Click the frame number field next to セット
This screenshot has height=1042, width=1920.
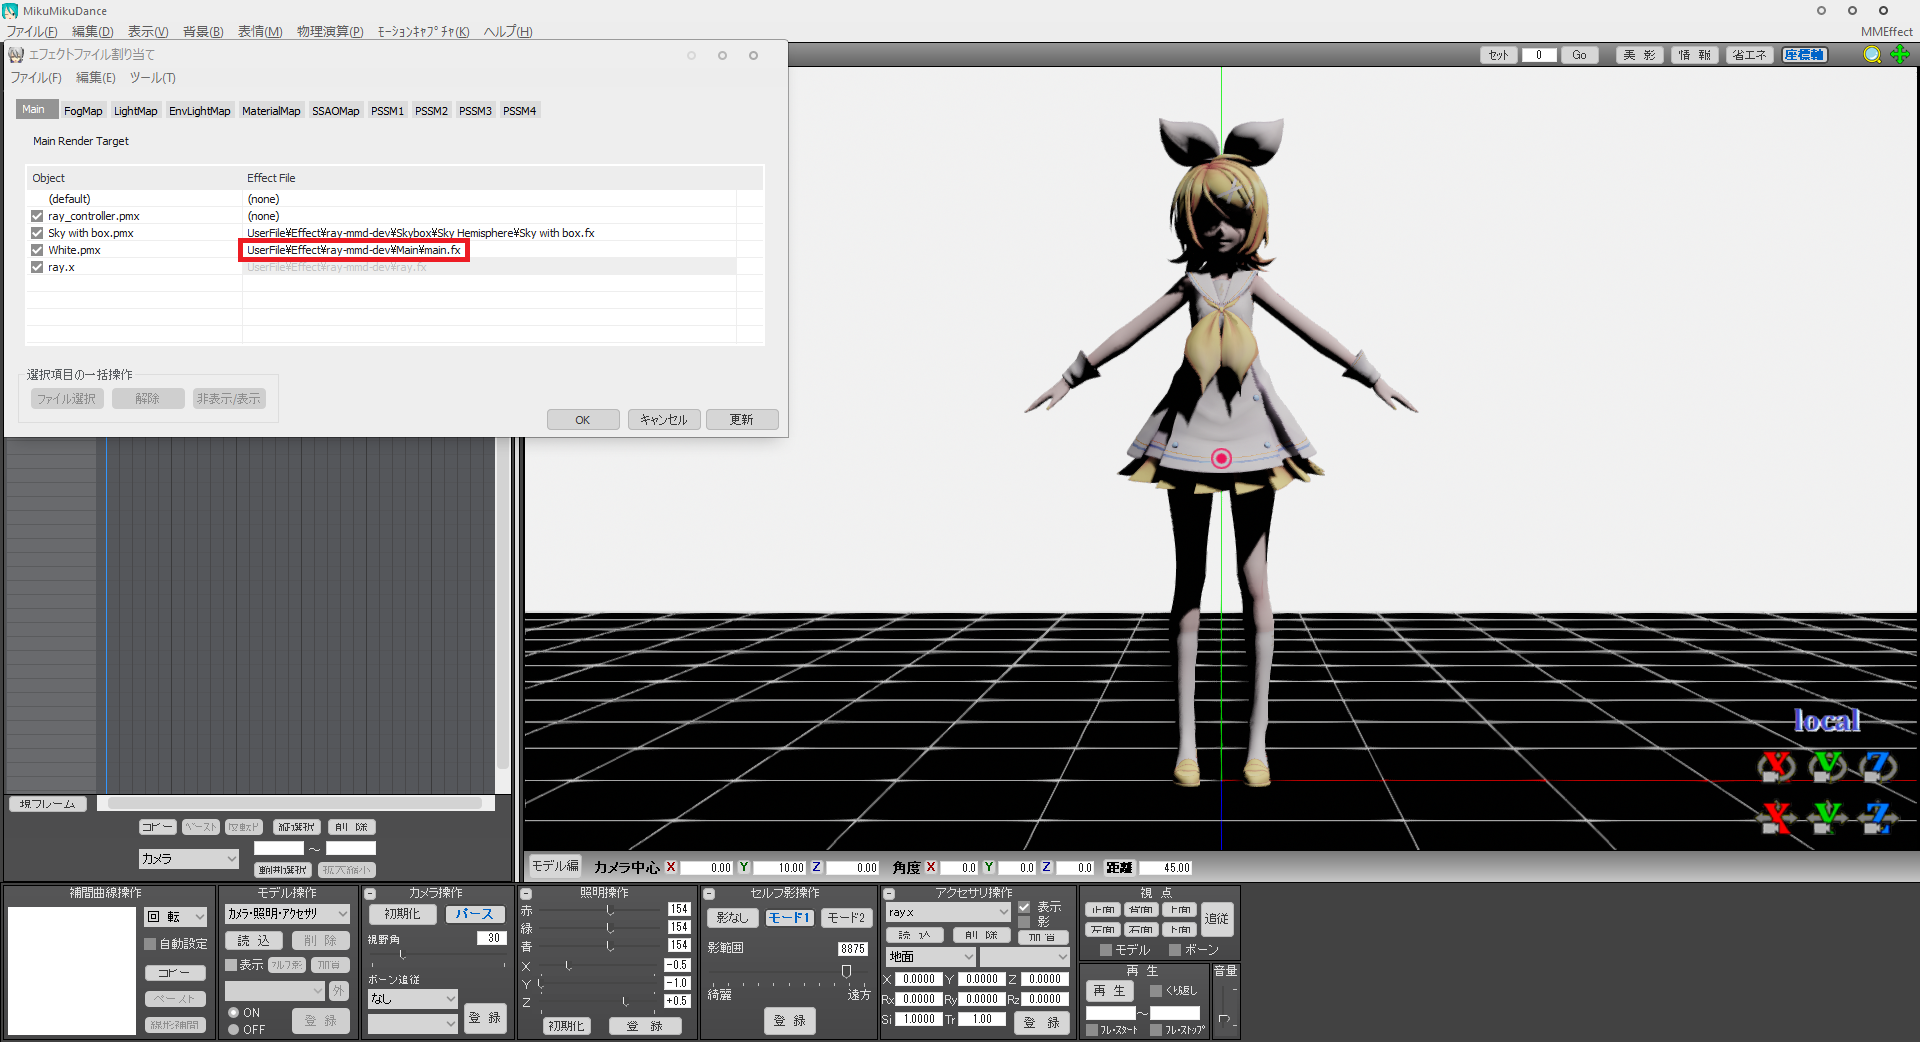(x=1539, y=55)
